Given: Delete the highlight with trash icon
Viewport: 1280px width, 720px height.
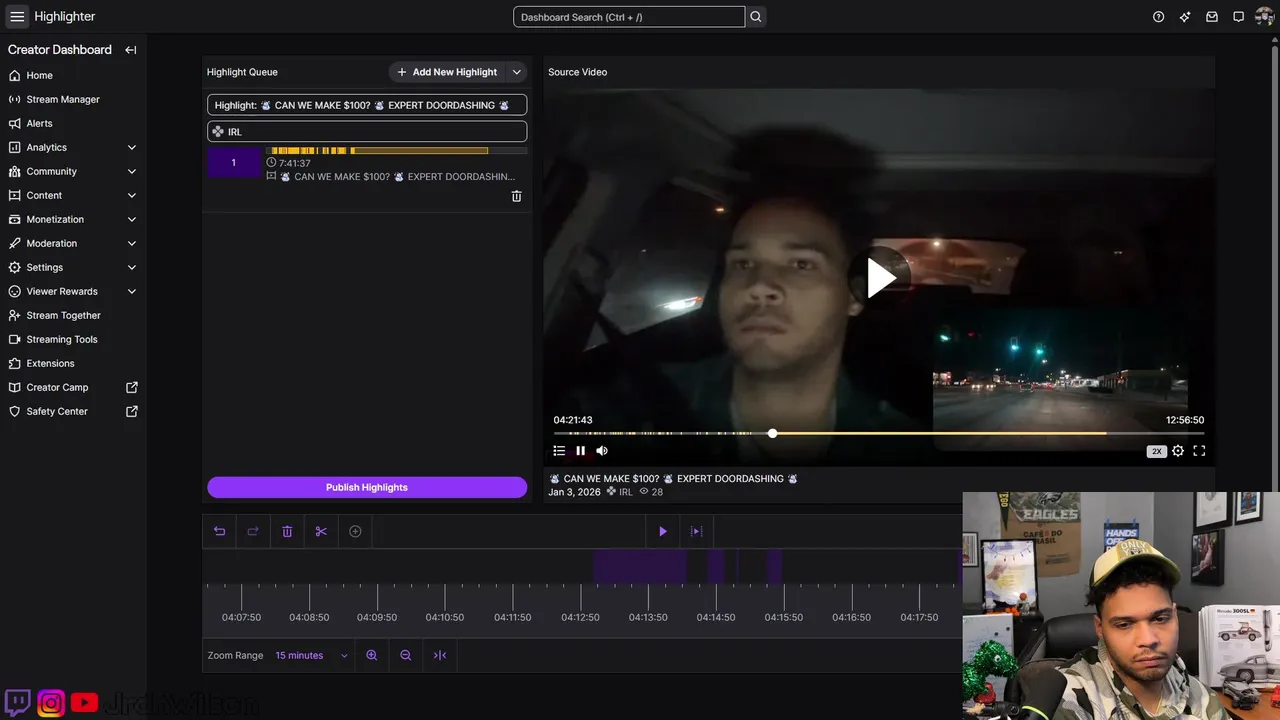Looking at the screenshot, I should (516, 196).
